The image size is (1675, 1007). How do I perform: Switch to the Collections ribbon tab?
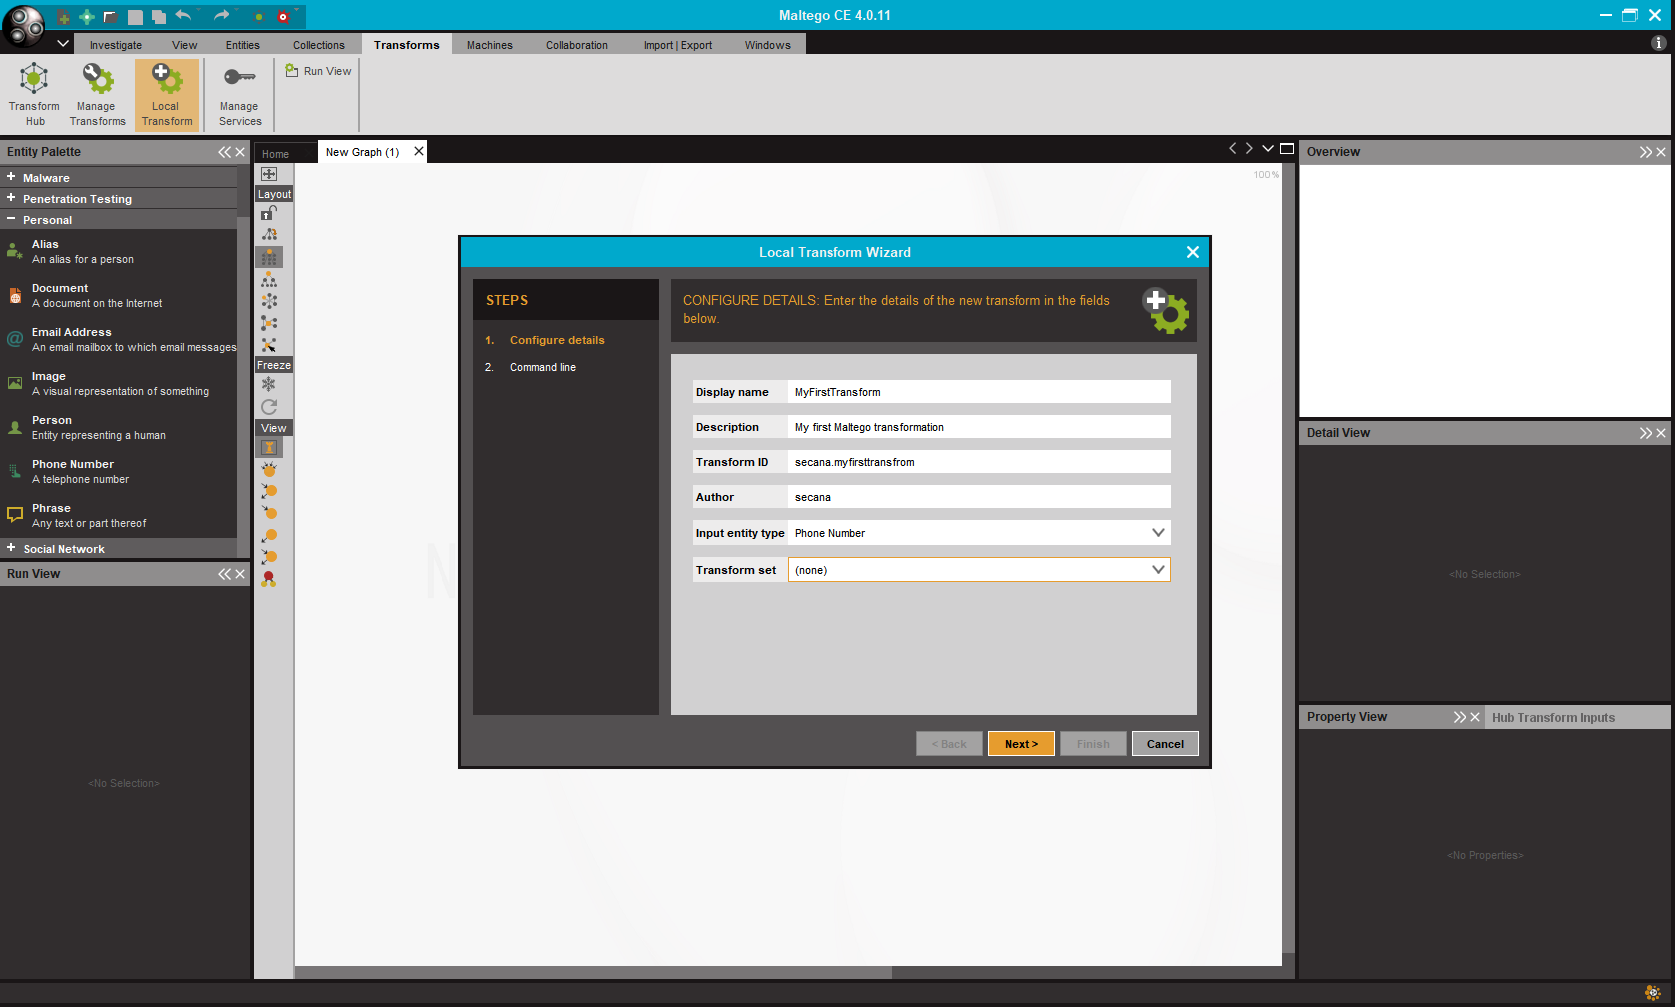tap(319, 45)
